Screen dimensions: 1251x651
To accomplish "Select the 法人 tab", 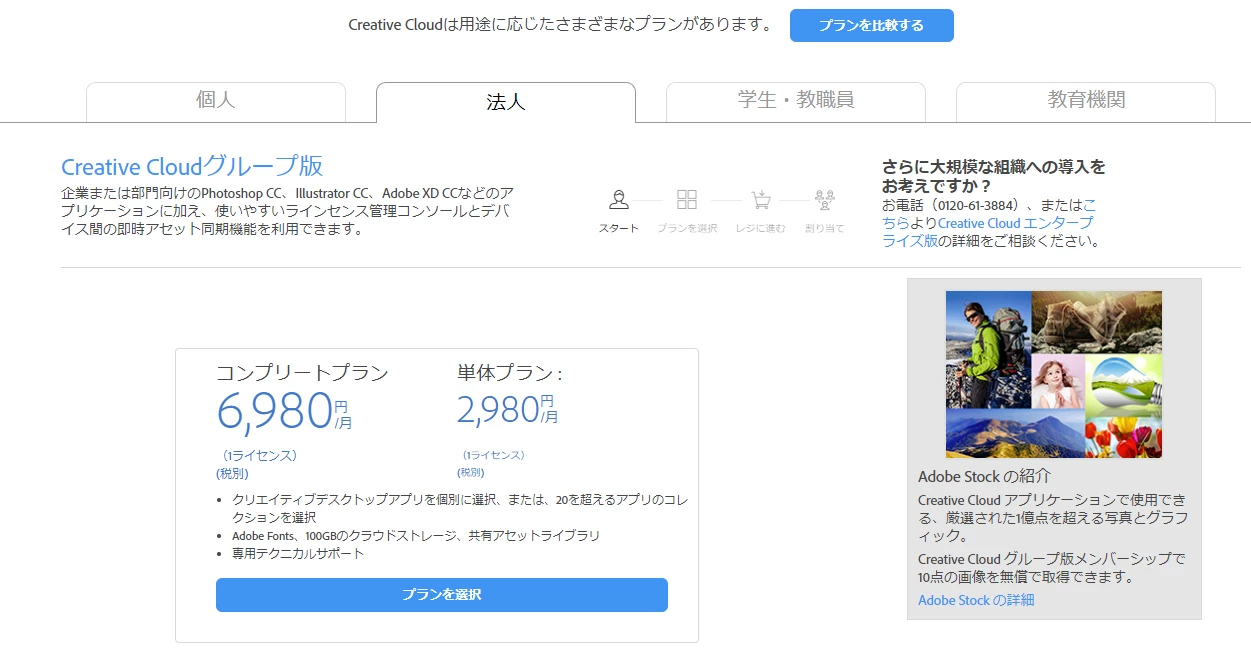I will (x=506, y=102).
